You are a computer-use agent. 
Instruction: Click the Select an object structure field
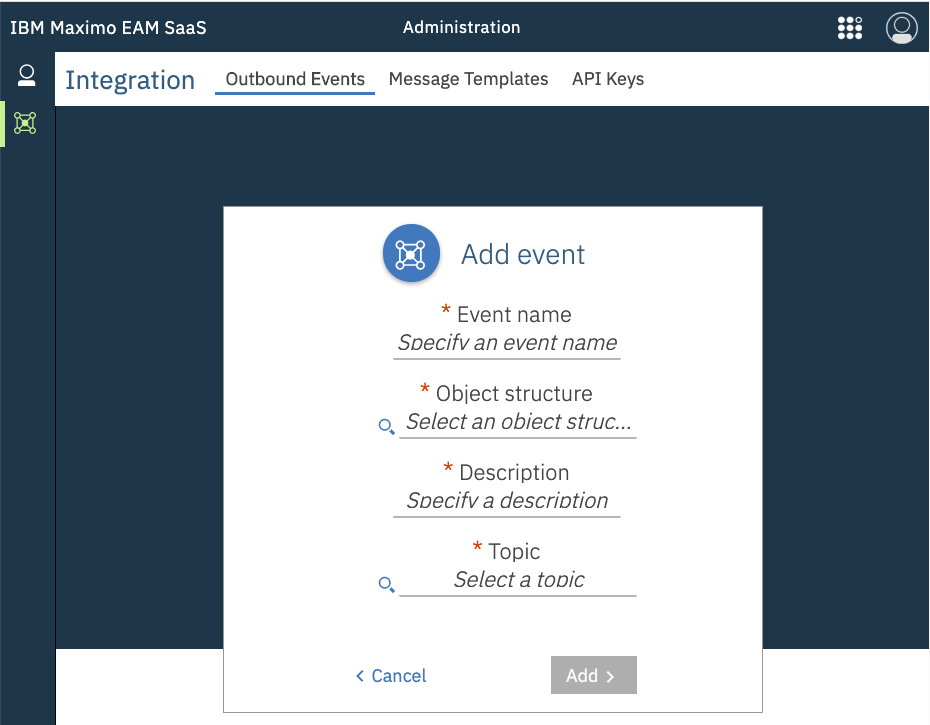[518, 422]
